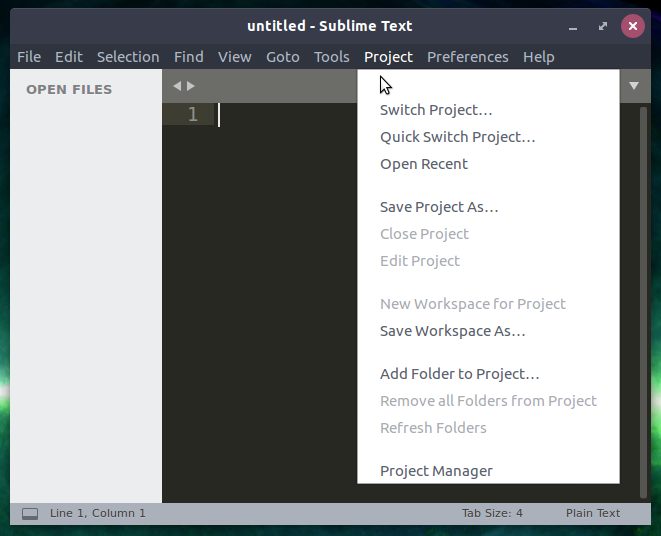661x536 pixels.
Task: Select Quick Switch Project… entry
Action: tap(458, 137)
